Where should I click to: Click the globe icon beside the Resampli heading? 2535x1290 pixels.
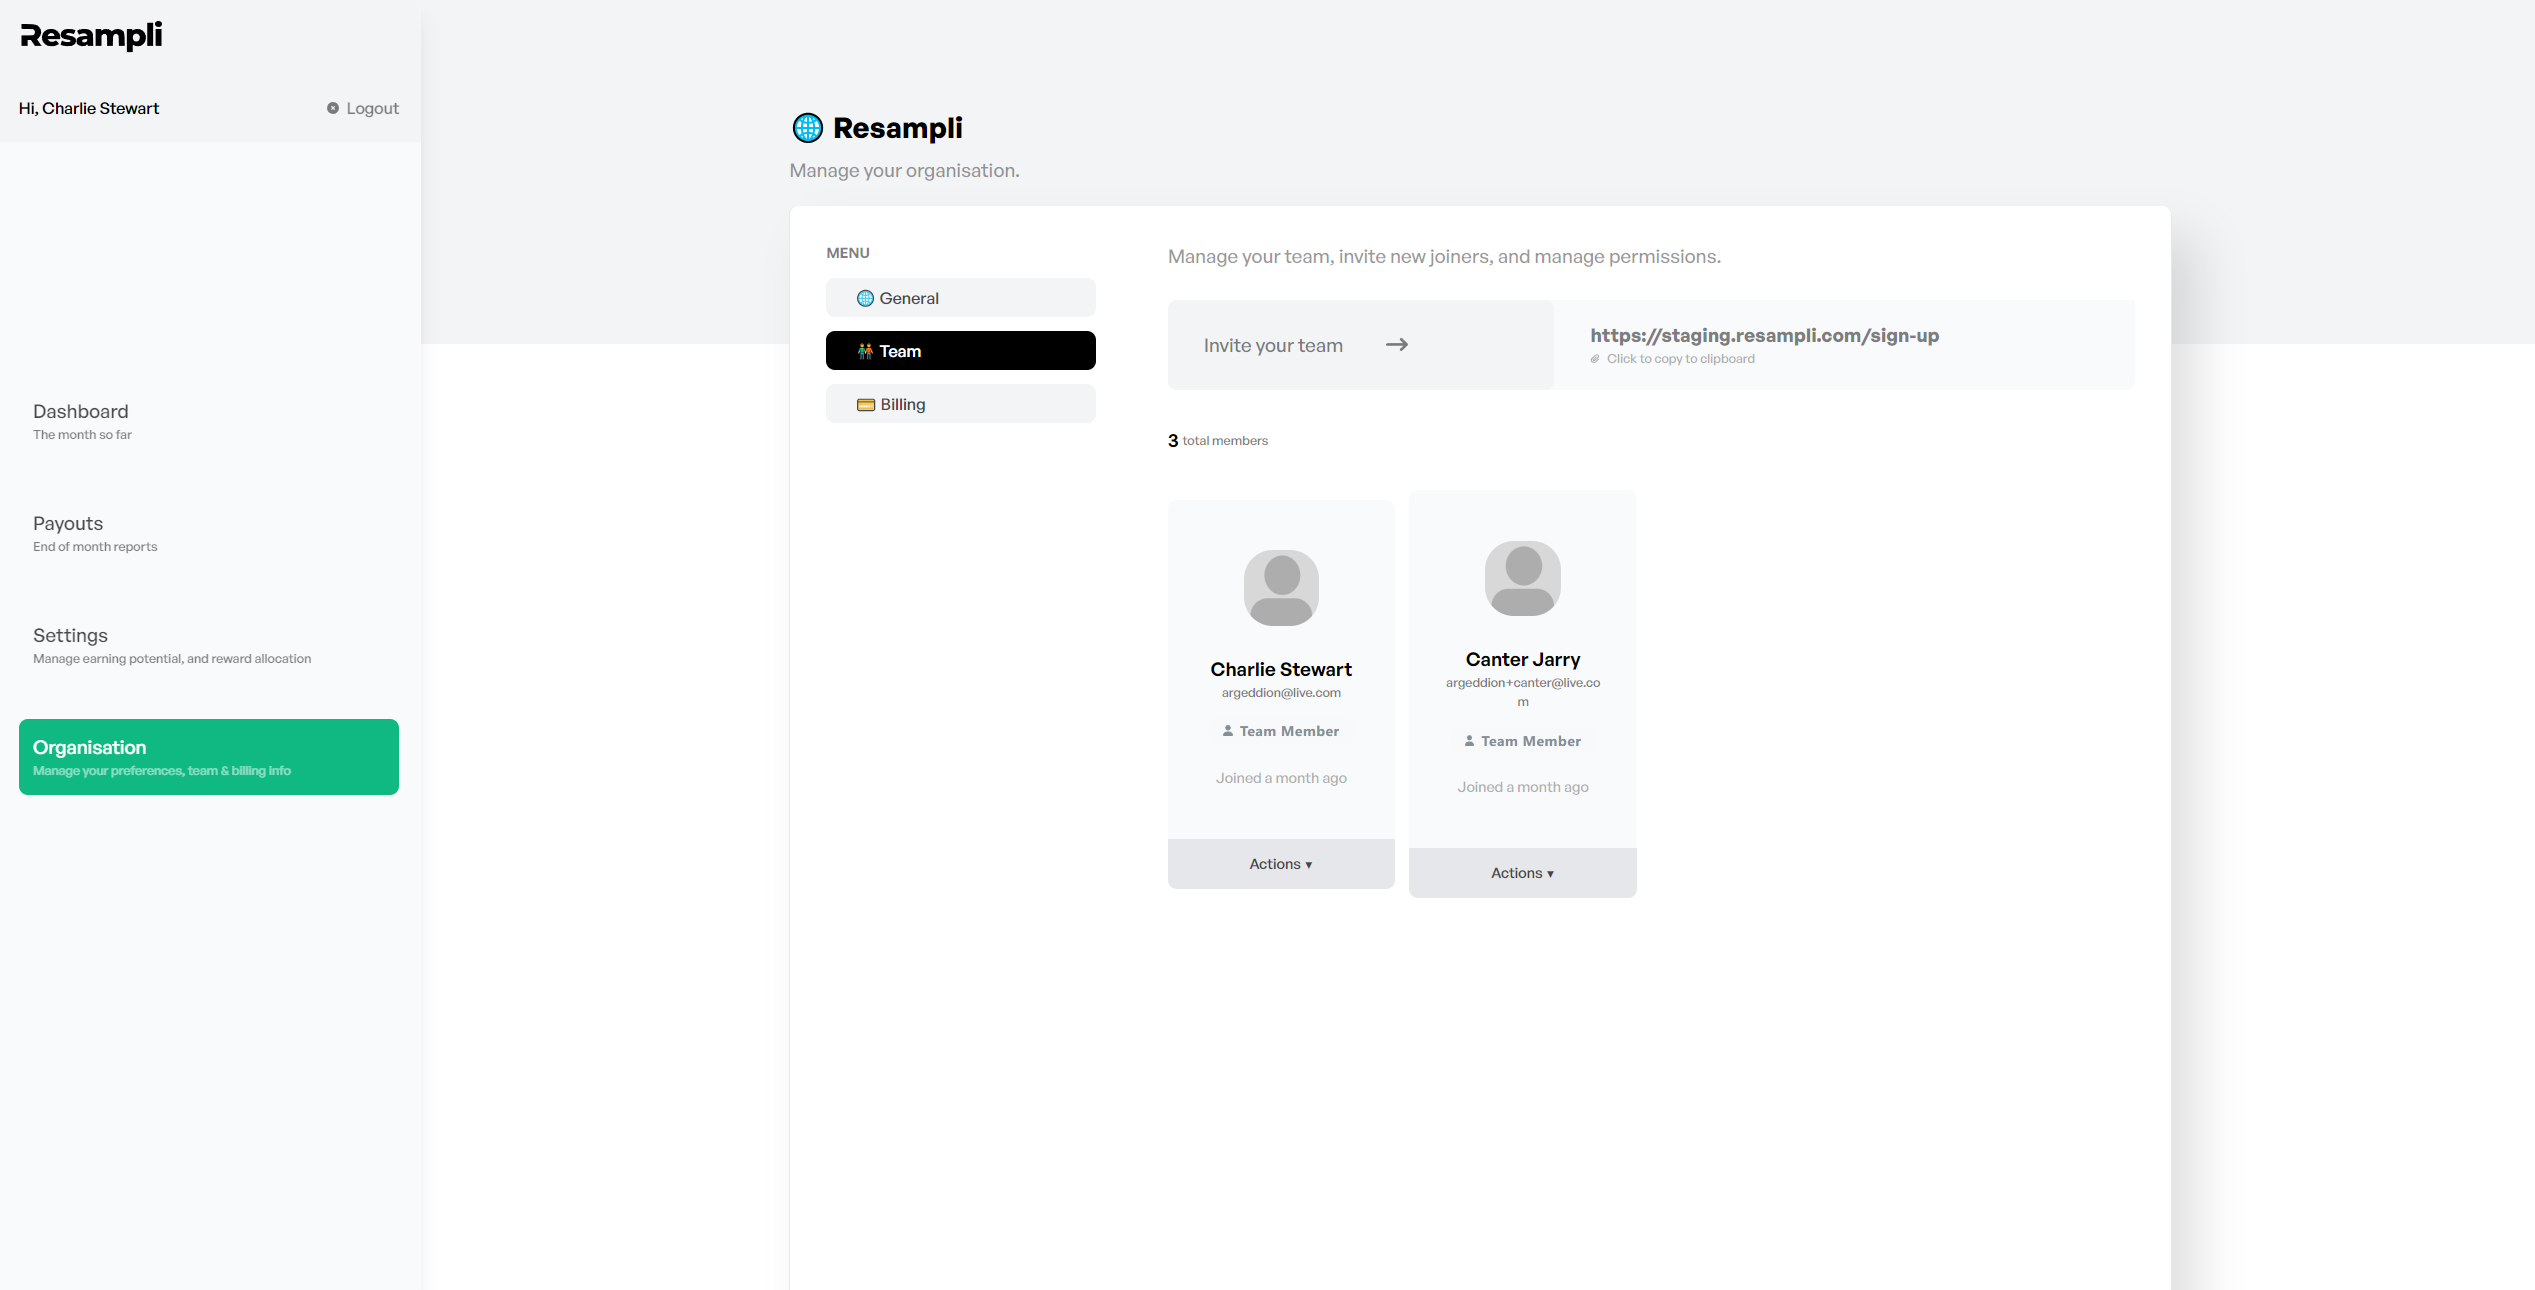tap(808, 128)
